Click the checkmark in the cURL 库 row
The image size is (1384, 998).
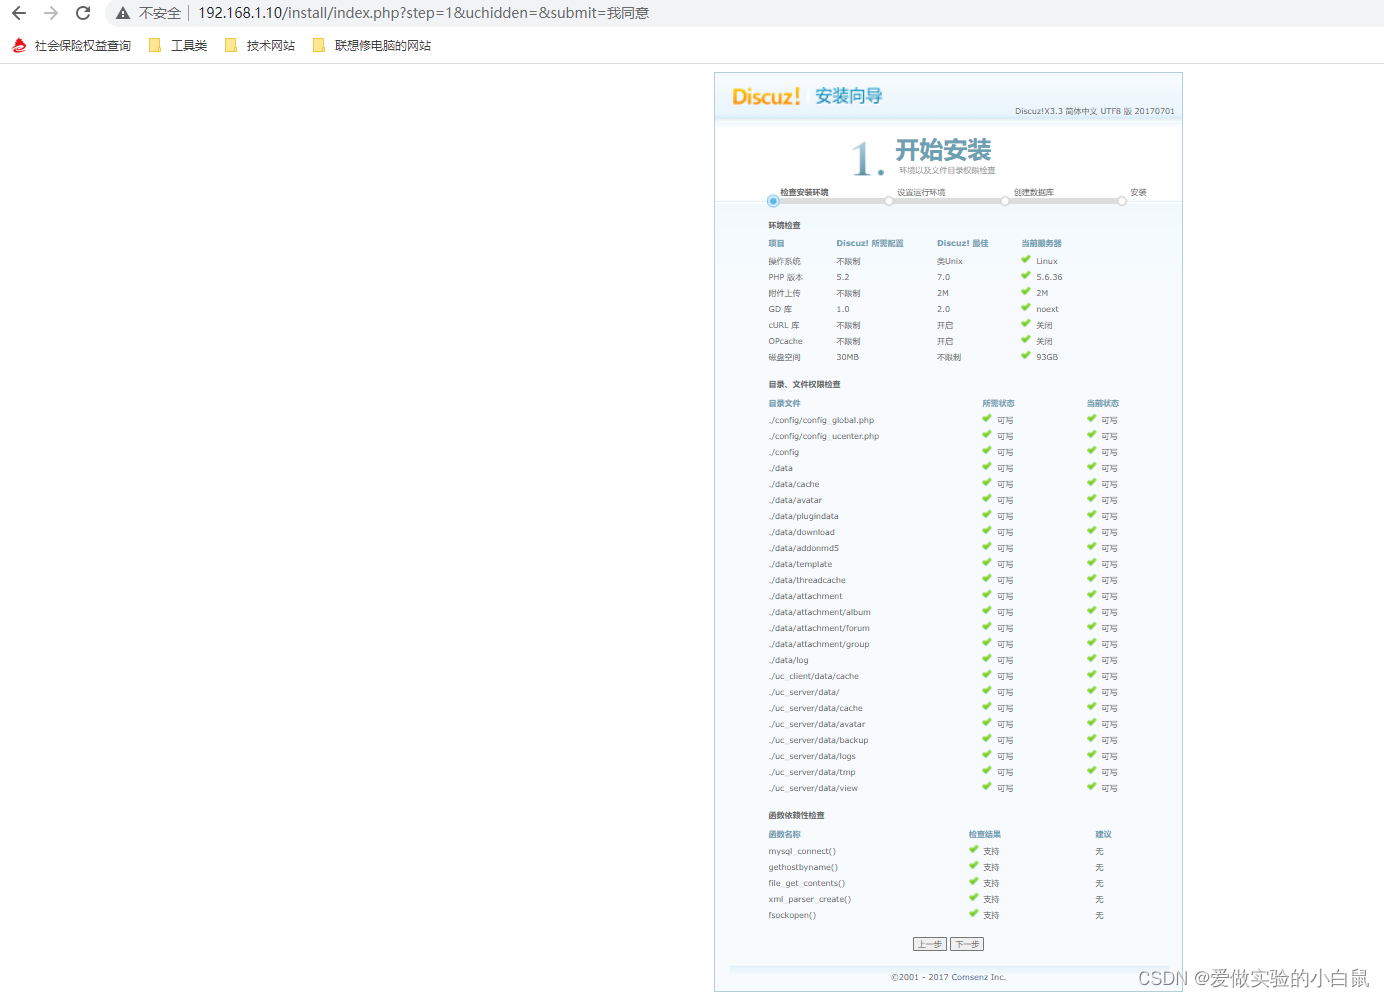(x=1025, y=323)
